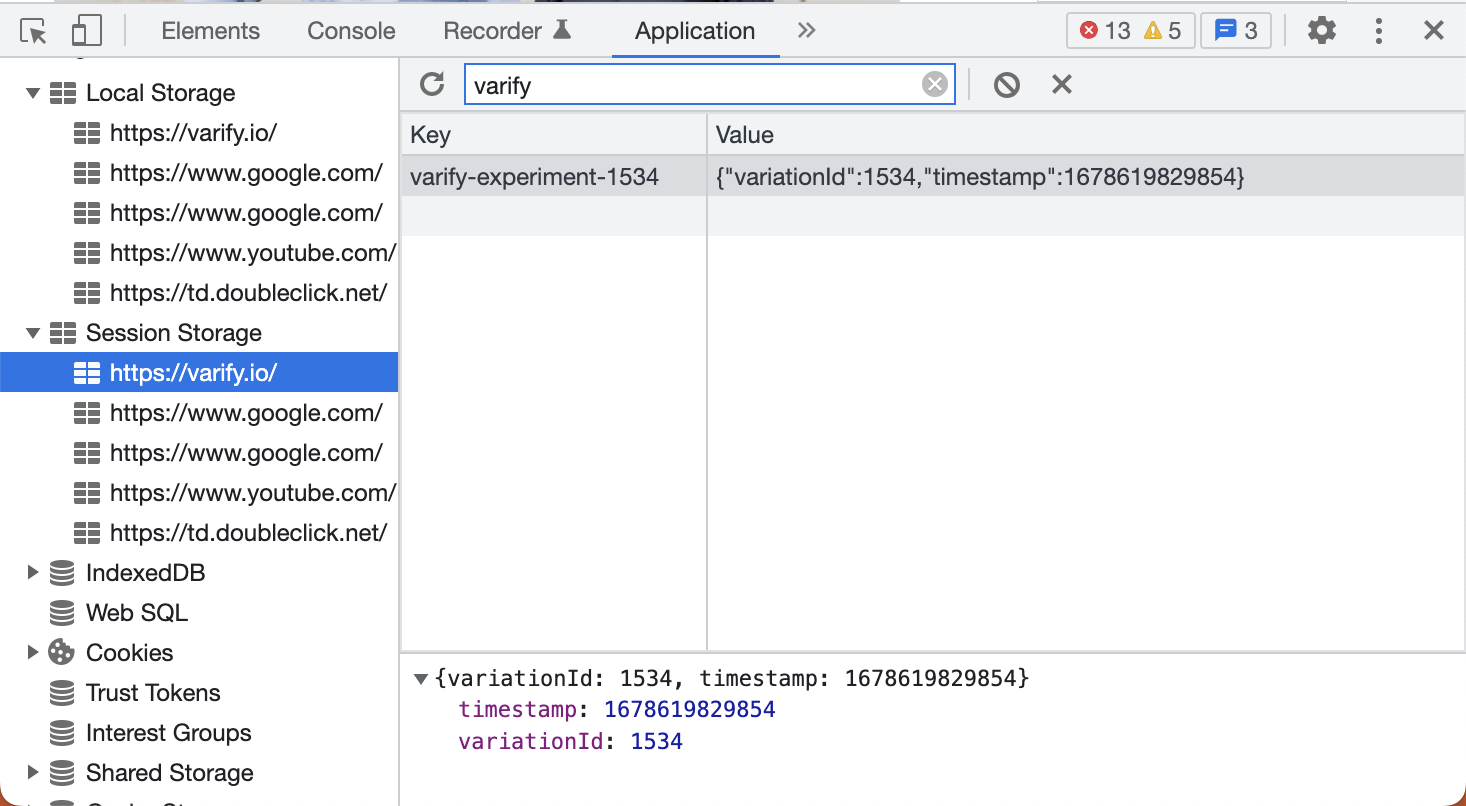Screen dimensions: 1466x806
Task: Click the 5 warnings counter
Action: tap(1163, 31)
